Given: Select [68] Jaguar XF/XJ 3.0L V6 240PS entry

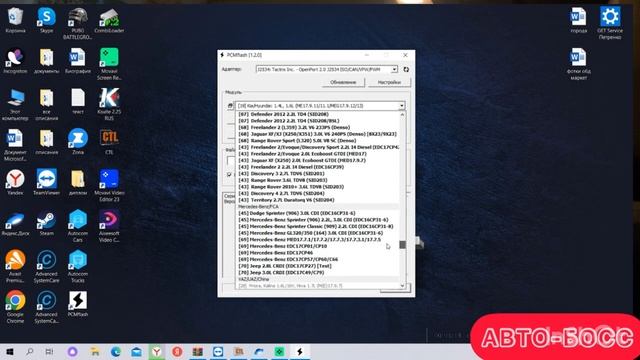Looking at the screenshot, I should (317, 134).
